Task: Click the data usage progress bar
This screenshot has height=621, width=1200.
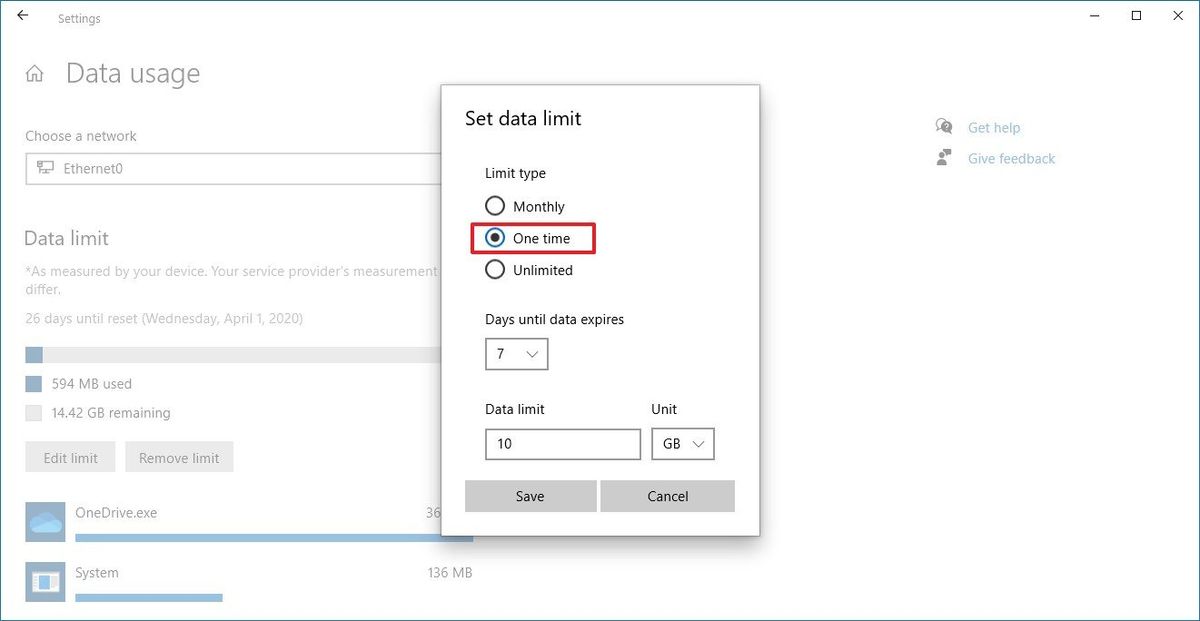Action: (x=200, y=353)
